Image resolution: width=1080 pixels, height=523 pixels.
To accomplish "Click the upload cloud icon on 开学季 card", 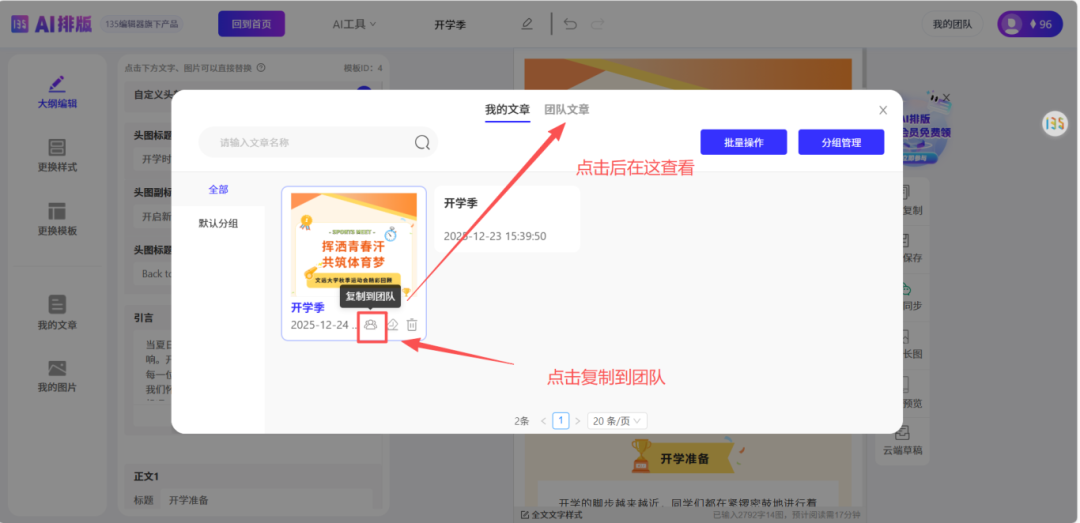I will tap(392, 325).
